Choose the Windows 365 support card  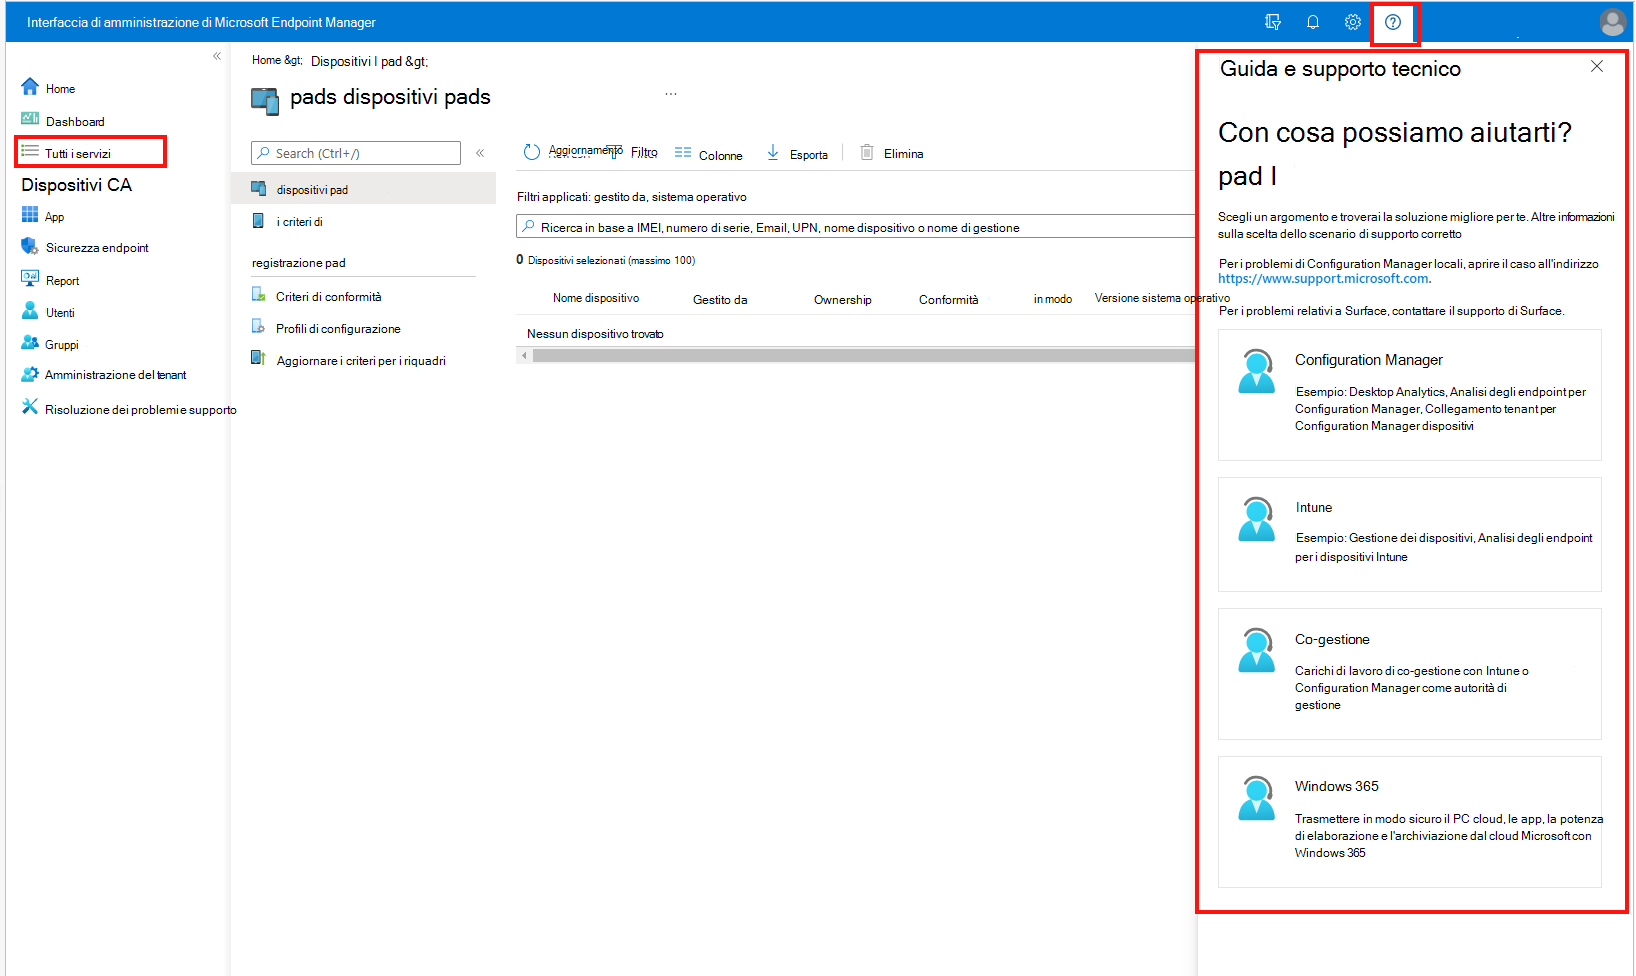click(1410, 822)
